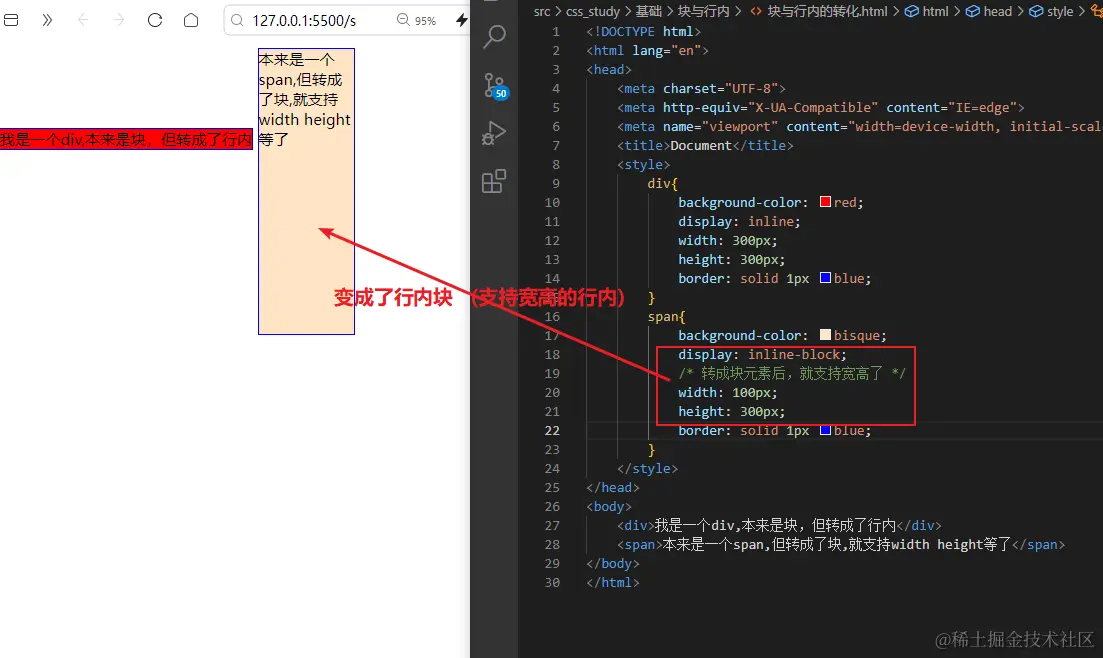
Task: Click the '<title>Document</title>' line
Action: pos(705,145)
